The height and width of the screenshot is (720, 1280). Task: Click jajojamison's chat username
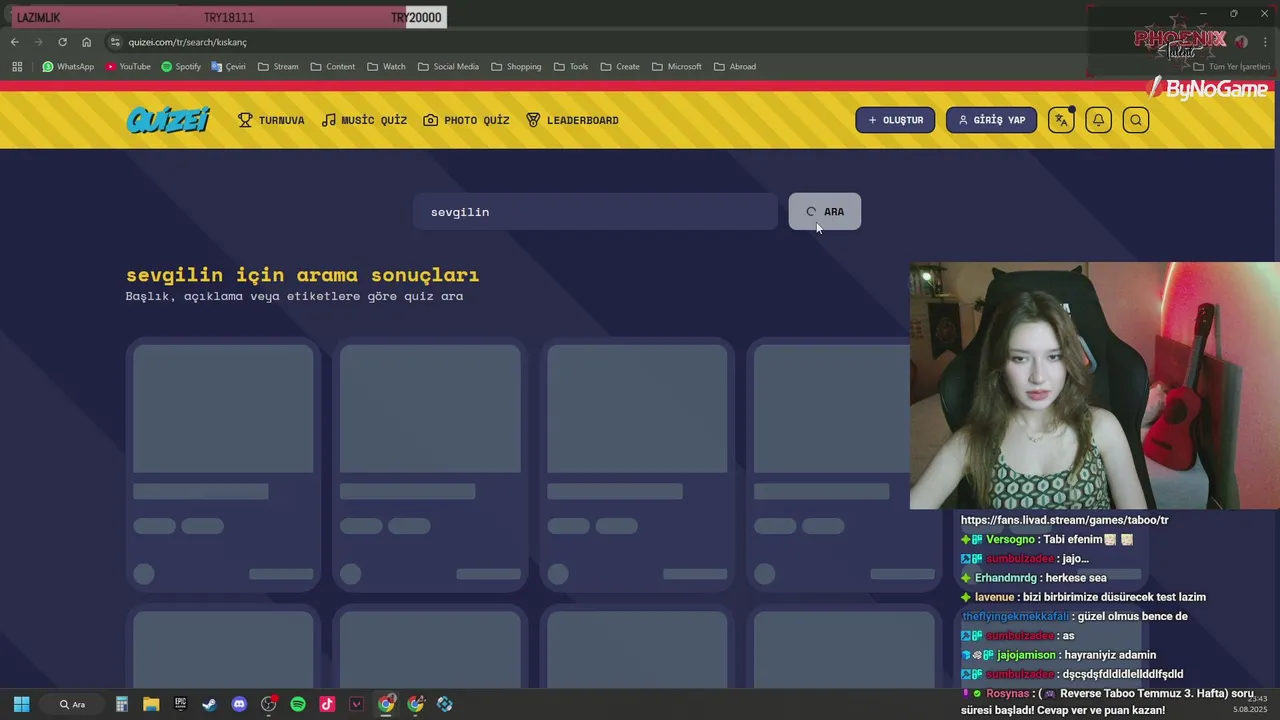pos(1027,655)
